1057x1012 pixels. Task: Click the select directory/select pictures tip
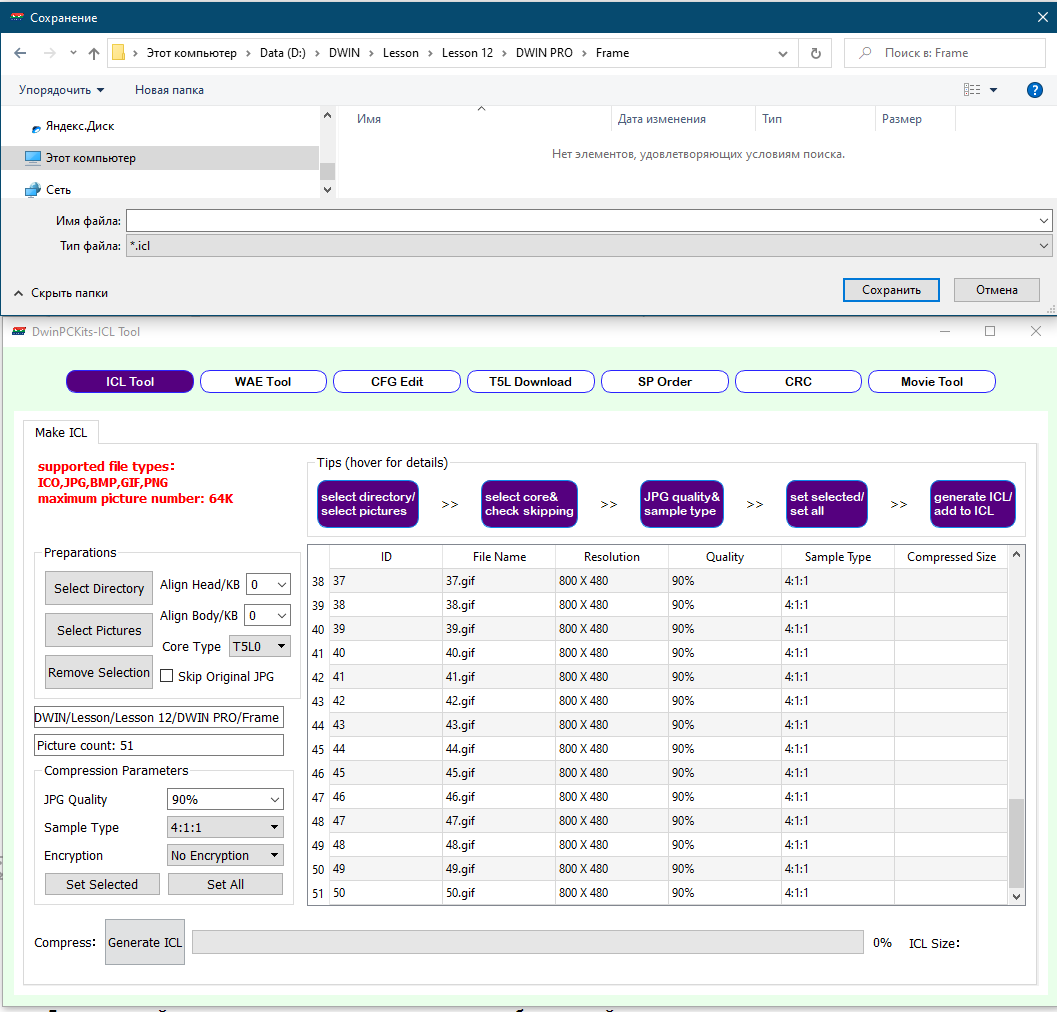pyautogui.click(x=368, y=504)
